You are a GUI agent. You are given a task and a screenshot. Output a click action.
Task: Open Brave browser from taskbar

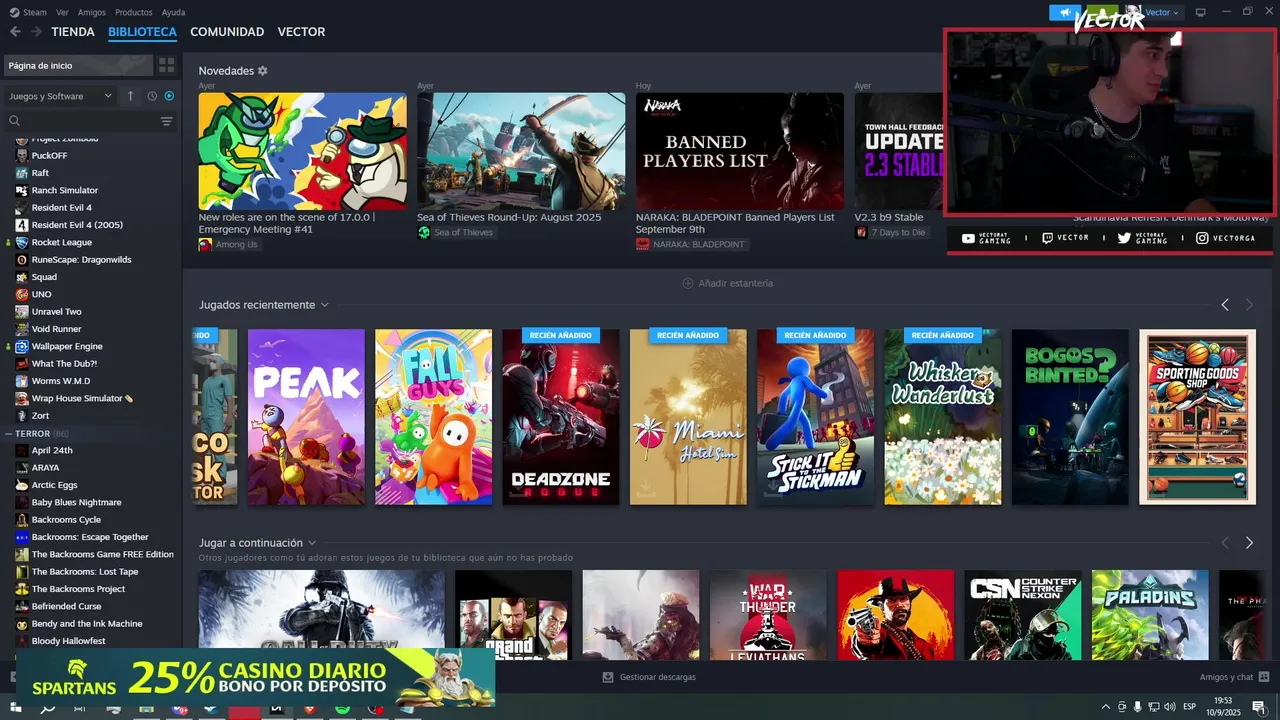click(309, 708)
